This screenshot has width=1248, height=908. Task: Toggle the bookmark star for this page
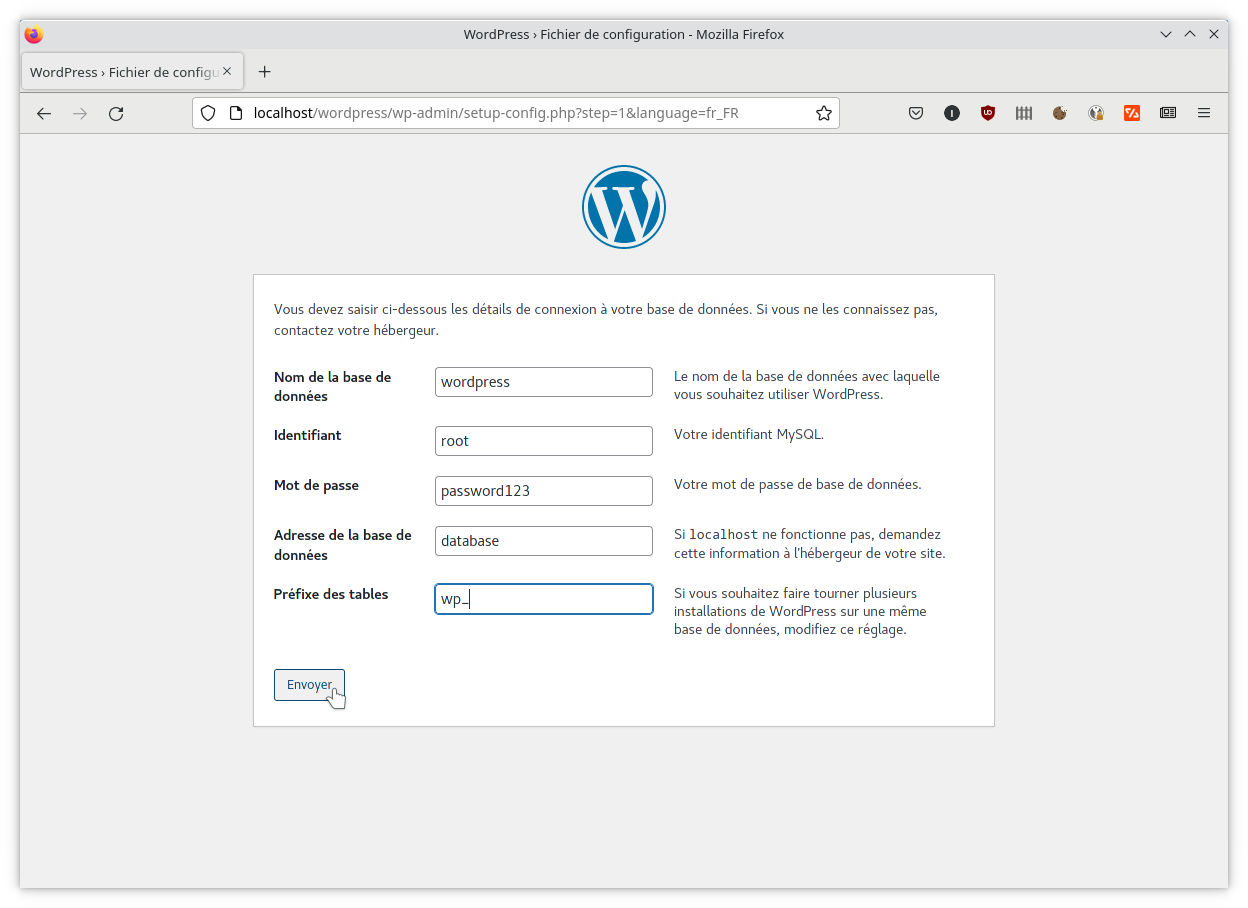[x=823, y=113]
